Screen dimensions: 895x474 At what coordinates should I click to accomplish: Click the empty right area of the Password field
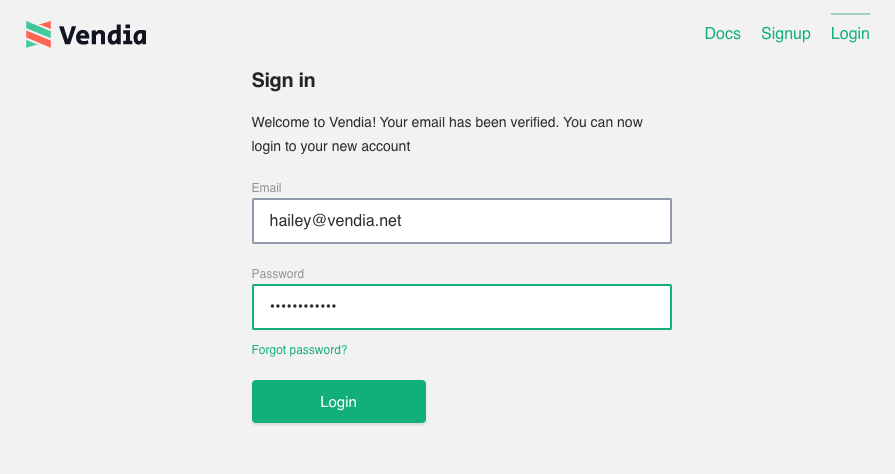click(x=502, y=307)
